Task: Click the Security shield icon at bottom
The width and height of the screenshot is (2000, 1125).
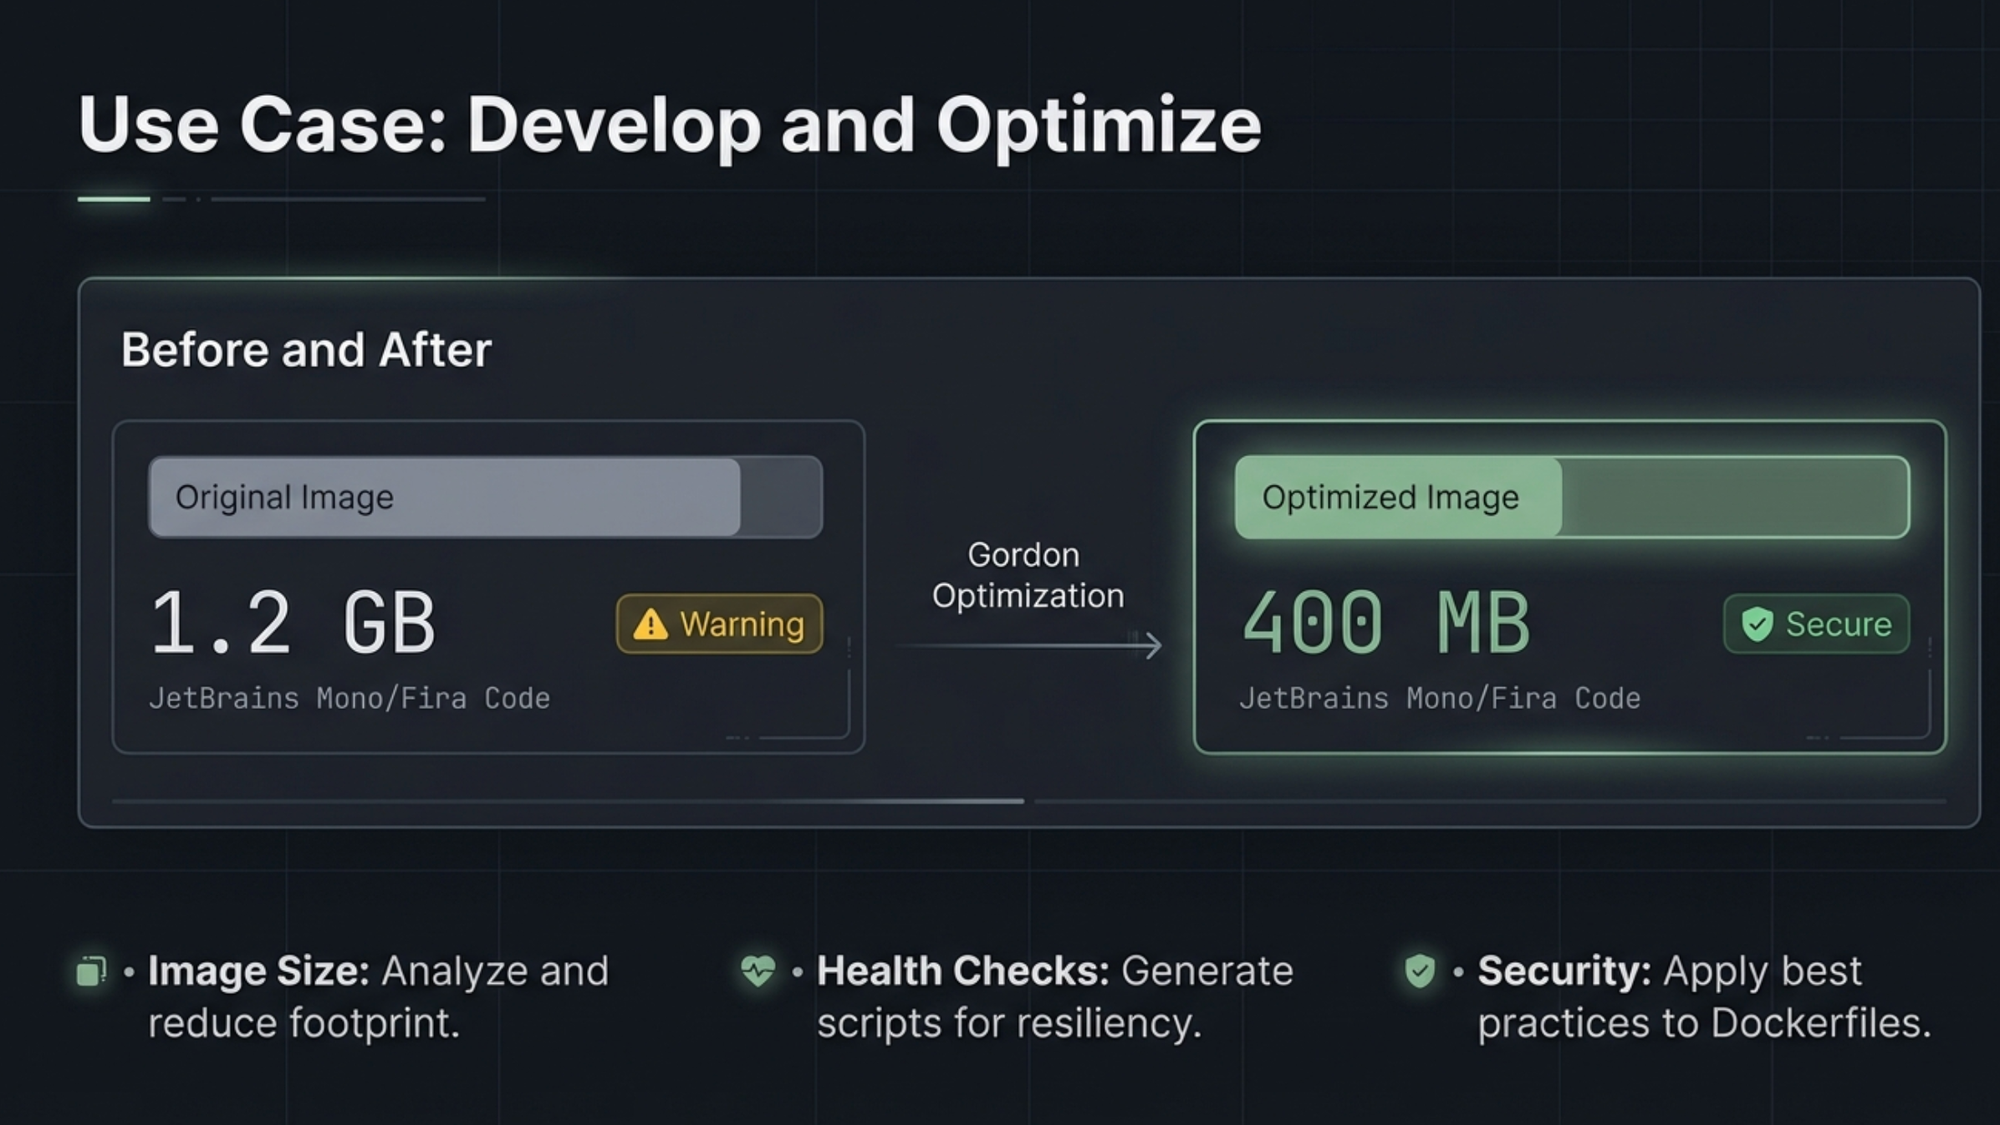Action: [x=1420, y=970]
